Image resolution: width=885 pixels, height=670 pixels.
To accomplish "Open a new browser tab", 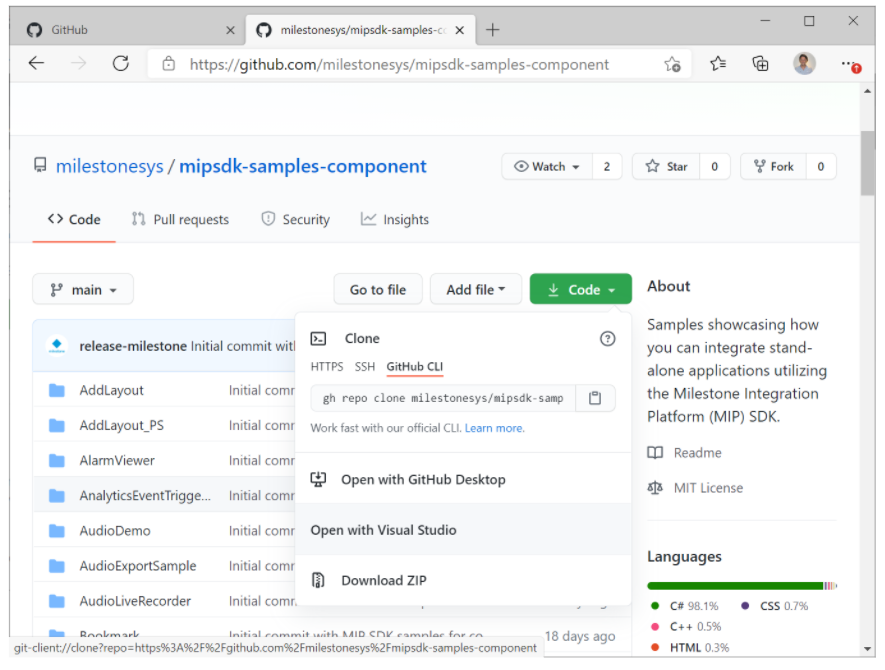I will [x=492, y=30].
